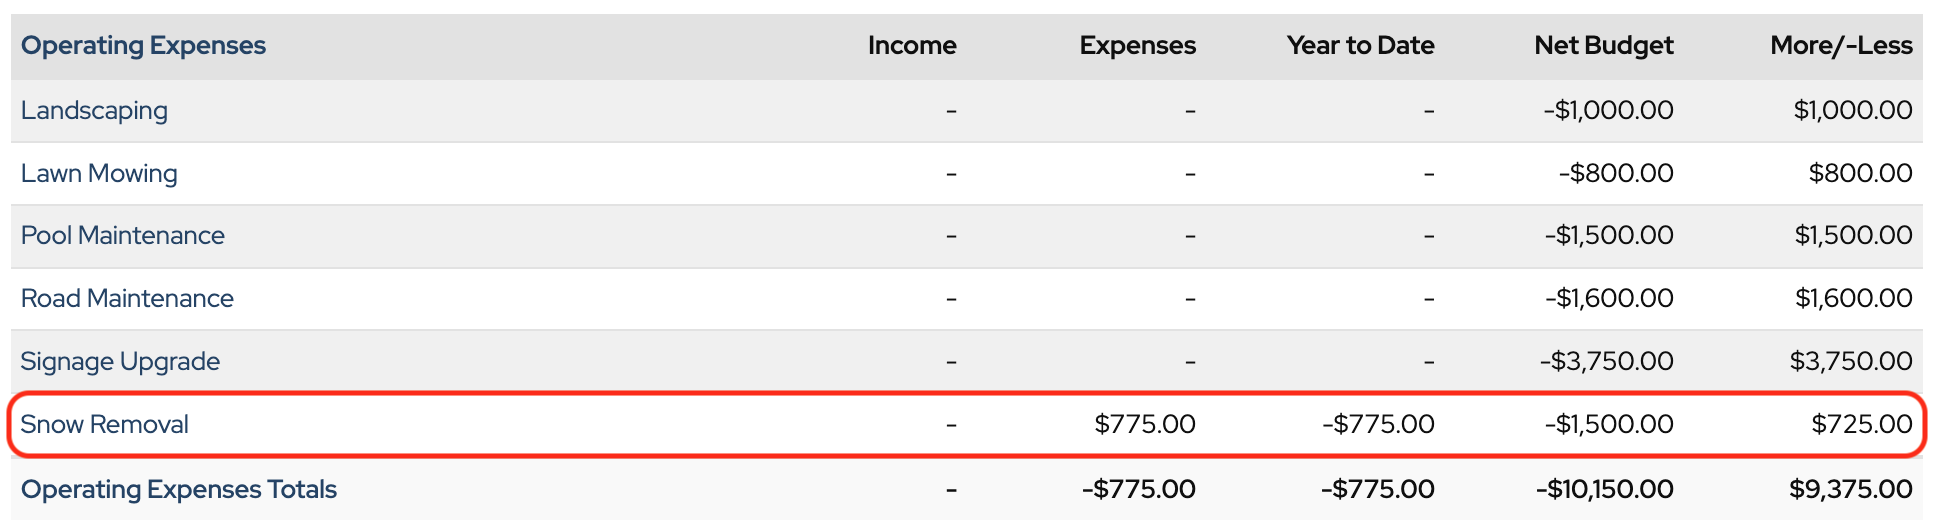The width and height of the screenshot is (1936, 528).
Task: Click the More/-Less column header
Action: (x=1840, y=45)
